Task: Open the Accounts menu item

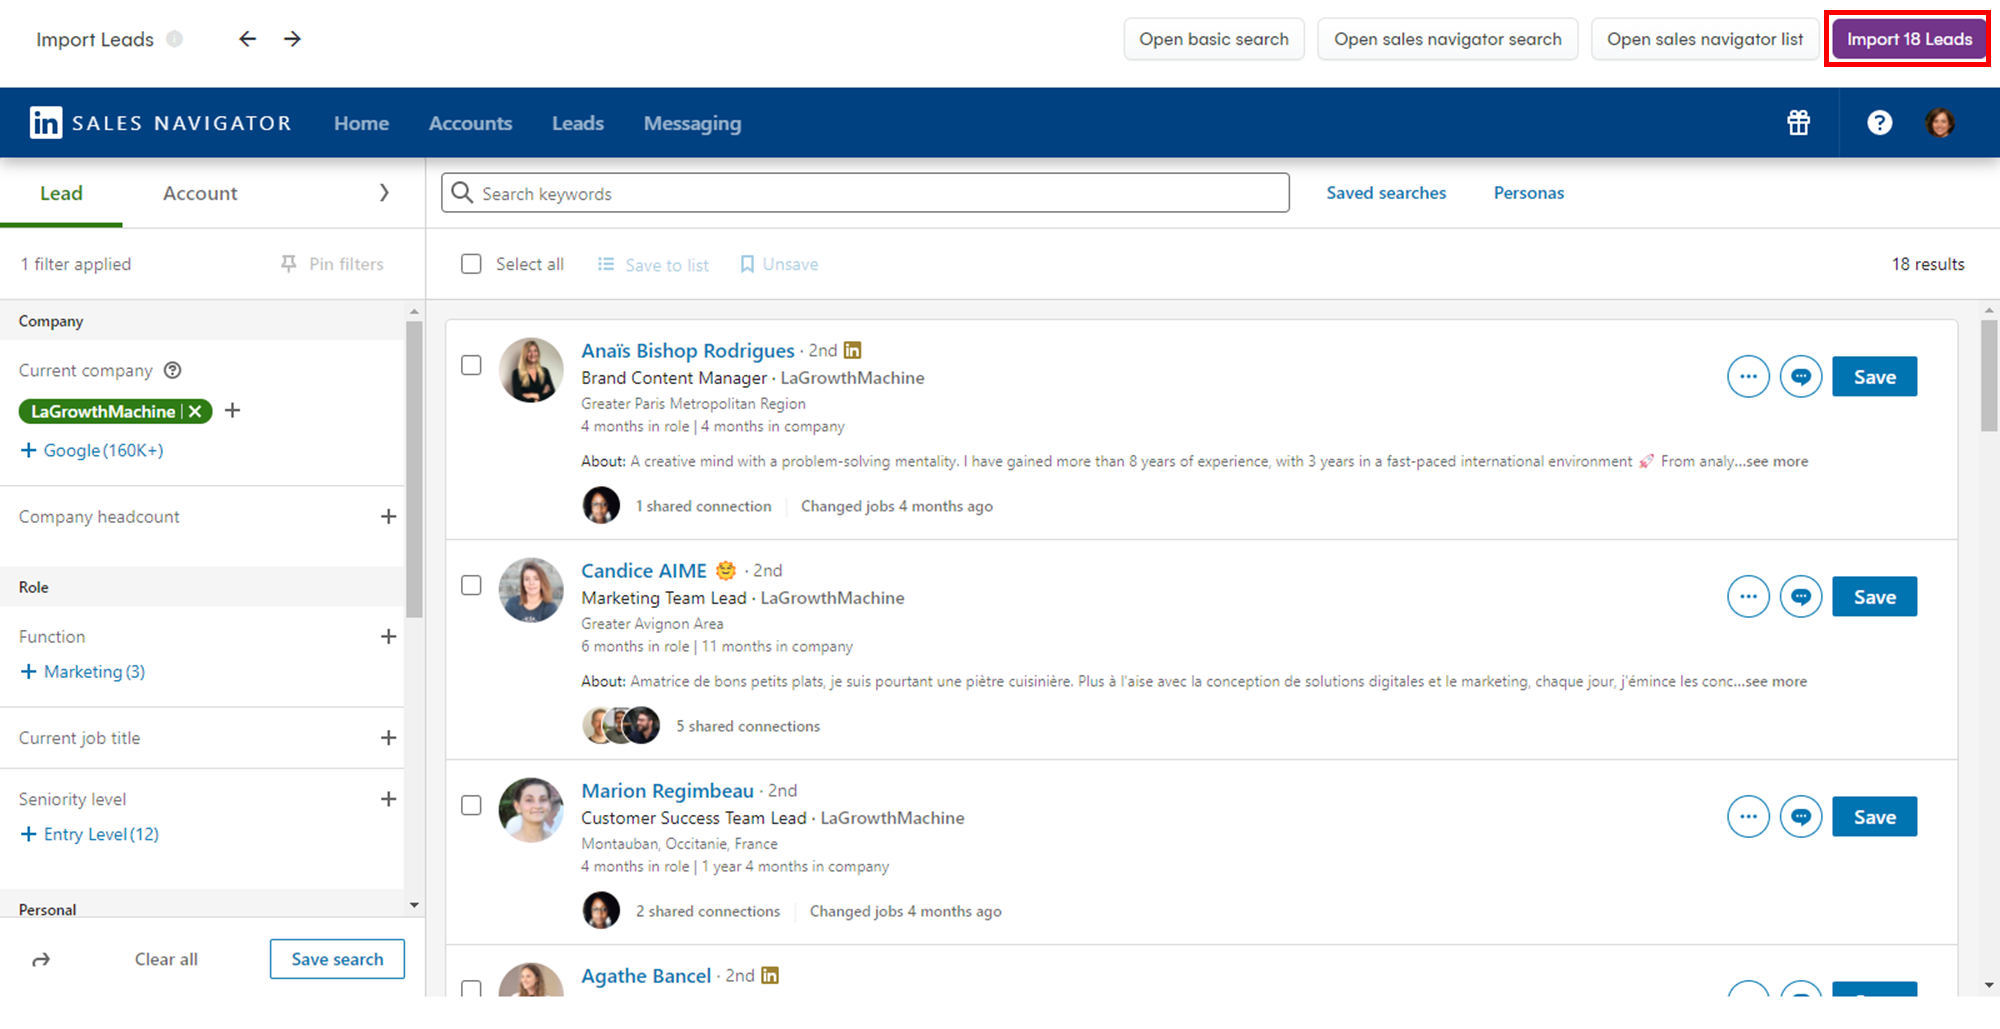Action: coord(470,123)
